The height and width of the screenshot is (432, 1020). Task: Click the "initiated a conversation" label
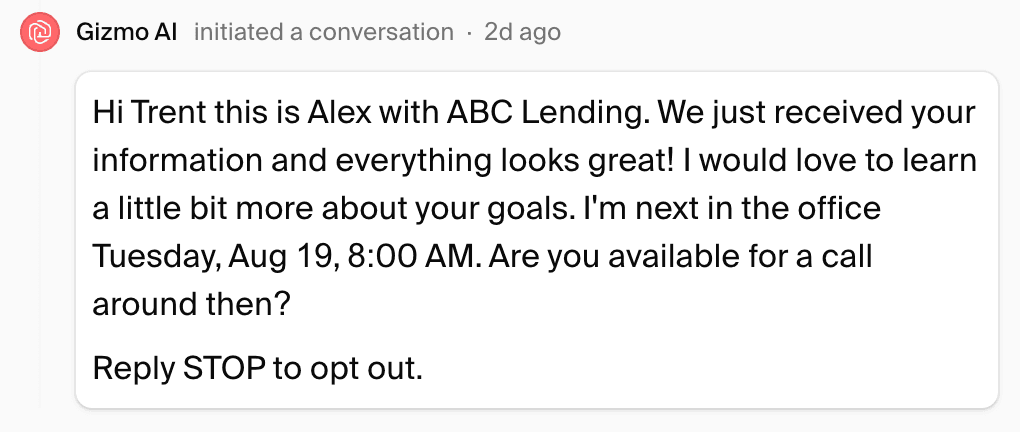click(323, 32)
